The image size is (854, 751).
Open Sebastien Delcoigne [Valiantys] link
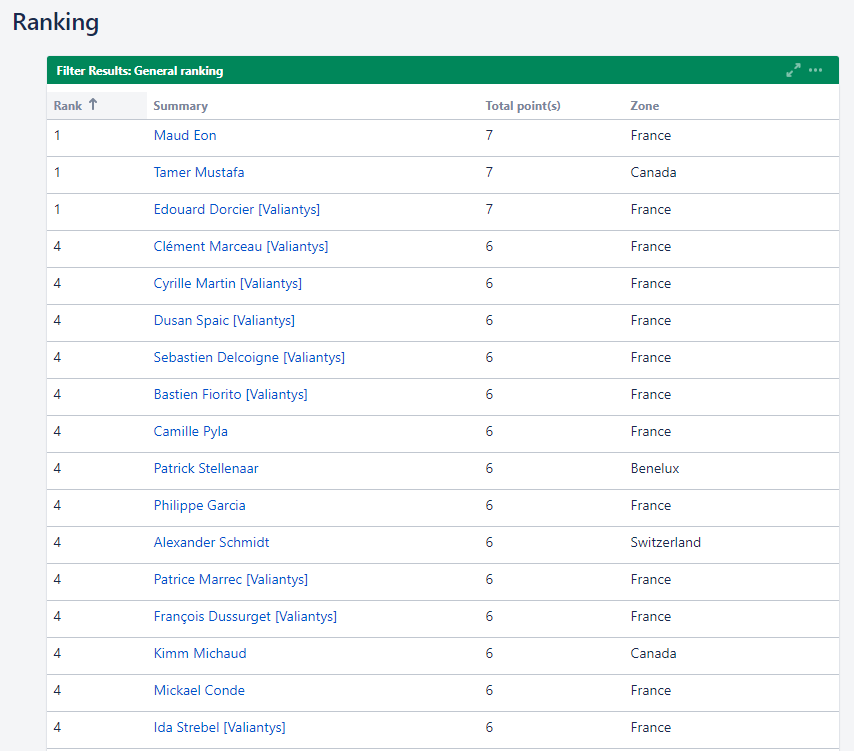click(x=249, y=357)
